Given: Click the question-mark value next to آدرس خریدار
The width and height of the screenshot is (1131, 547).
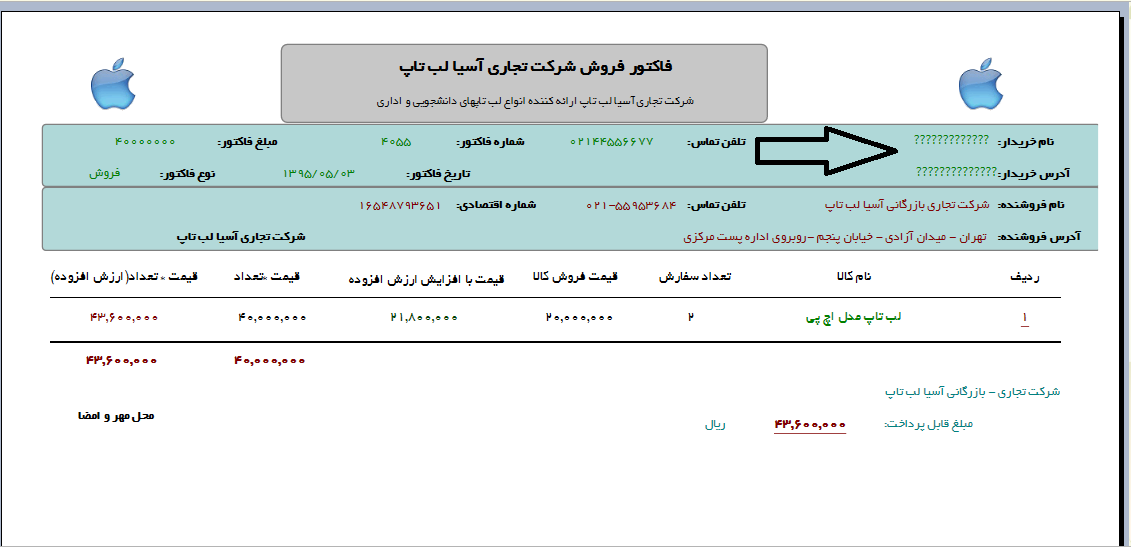Looking at the screenshot, I should [956, 171].
